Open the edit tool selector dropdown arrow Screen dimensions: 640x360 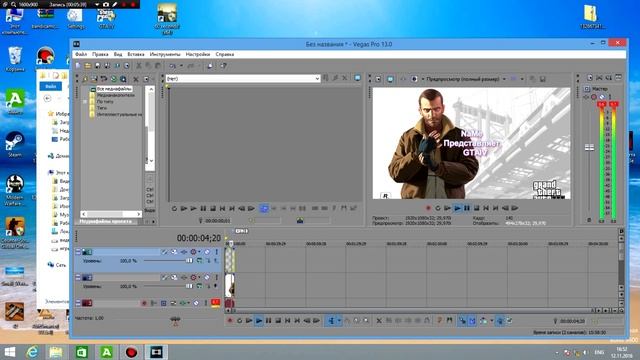pyautogui.click(x=339, y=321)
